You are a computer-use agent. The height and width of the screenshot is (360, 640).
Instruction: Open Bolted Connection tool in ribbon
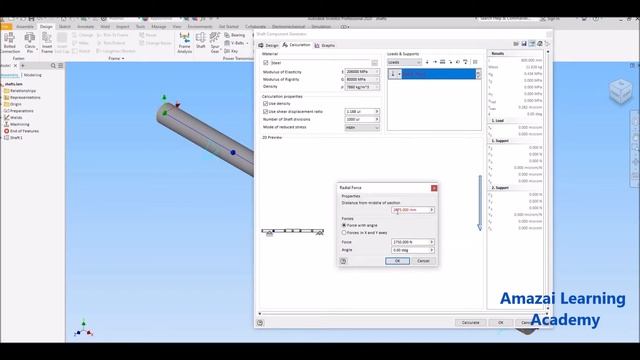10,43
